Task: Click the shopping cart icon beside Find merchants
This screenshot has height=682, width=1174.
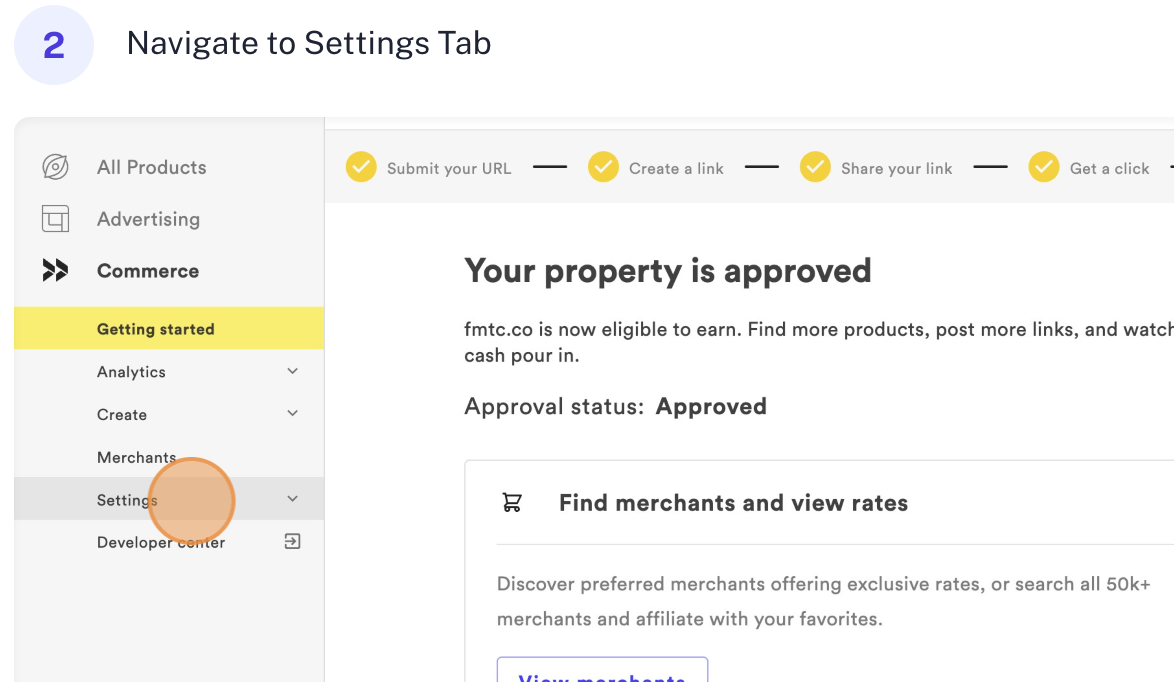Action: click(512, 503)
